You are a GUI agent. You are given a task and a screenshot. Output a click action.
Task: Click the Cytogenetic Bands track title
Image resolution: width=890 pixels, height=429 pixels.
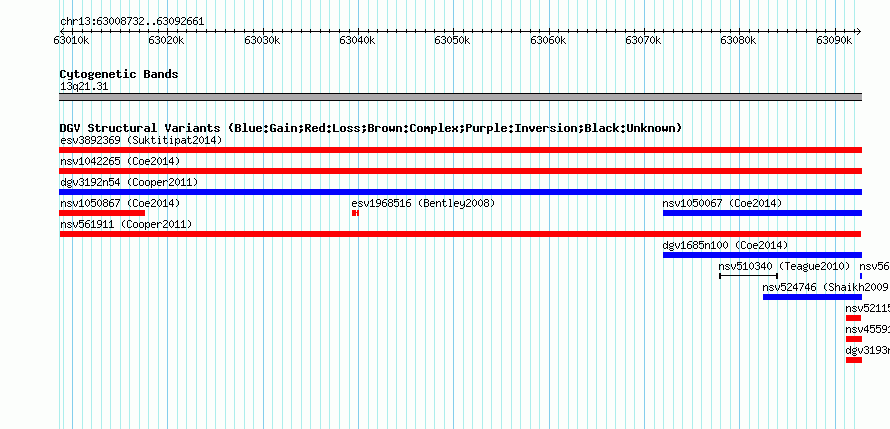[x=119, y=74]
